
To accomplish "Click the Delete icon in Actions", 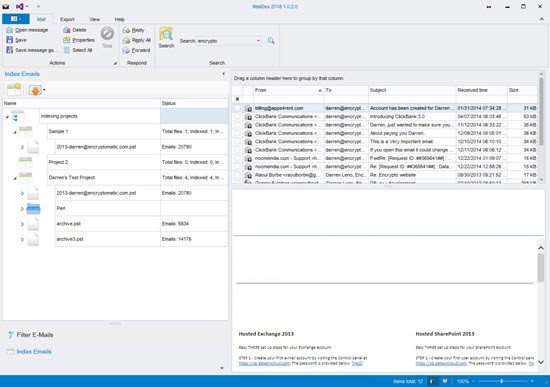I will click(x=67, y=30).
